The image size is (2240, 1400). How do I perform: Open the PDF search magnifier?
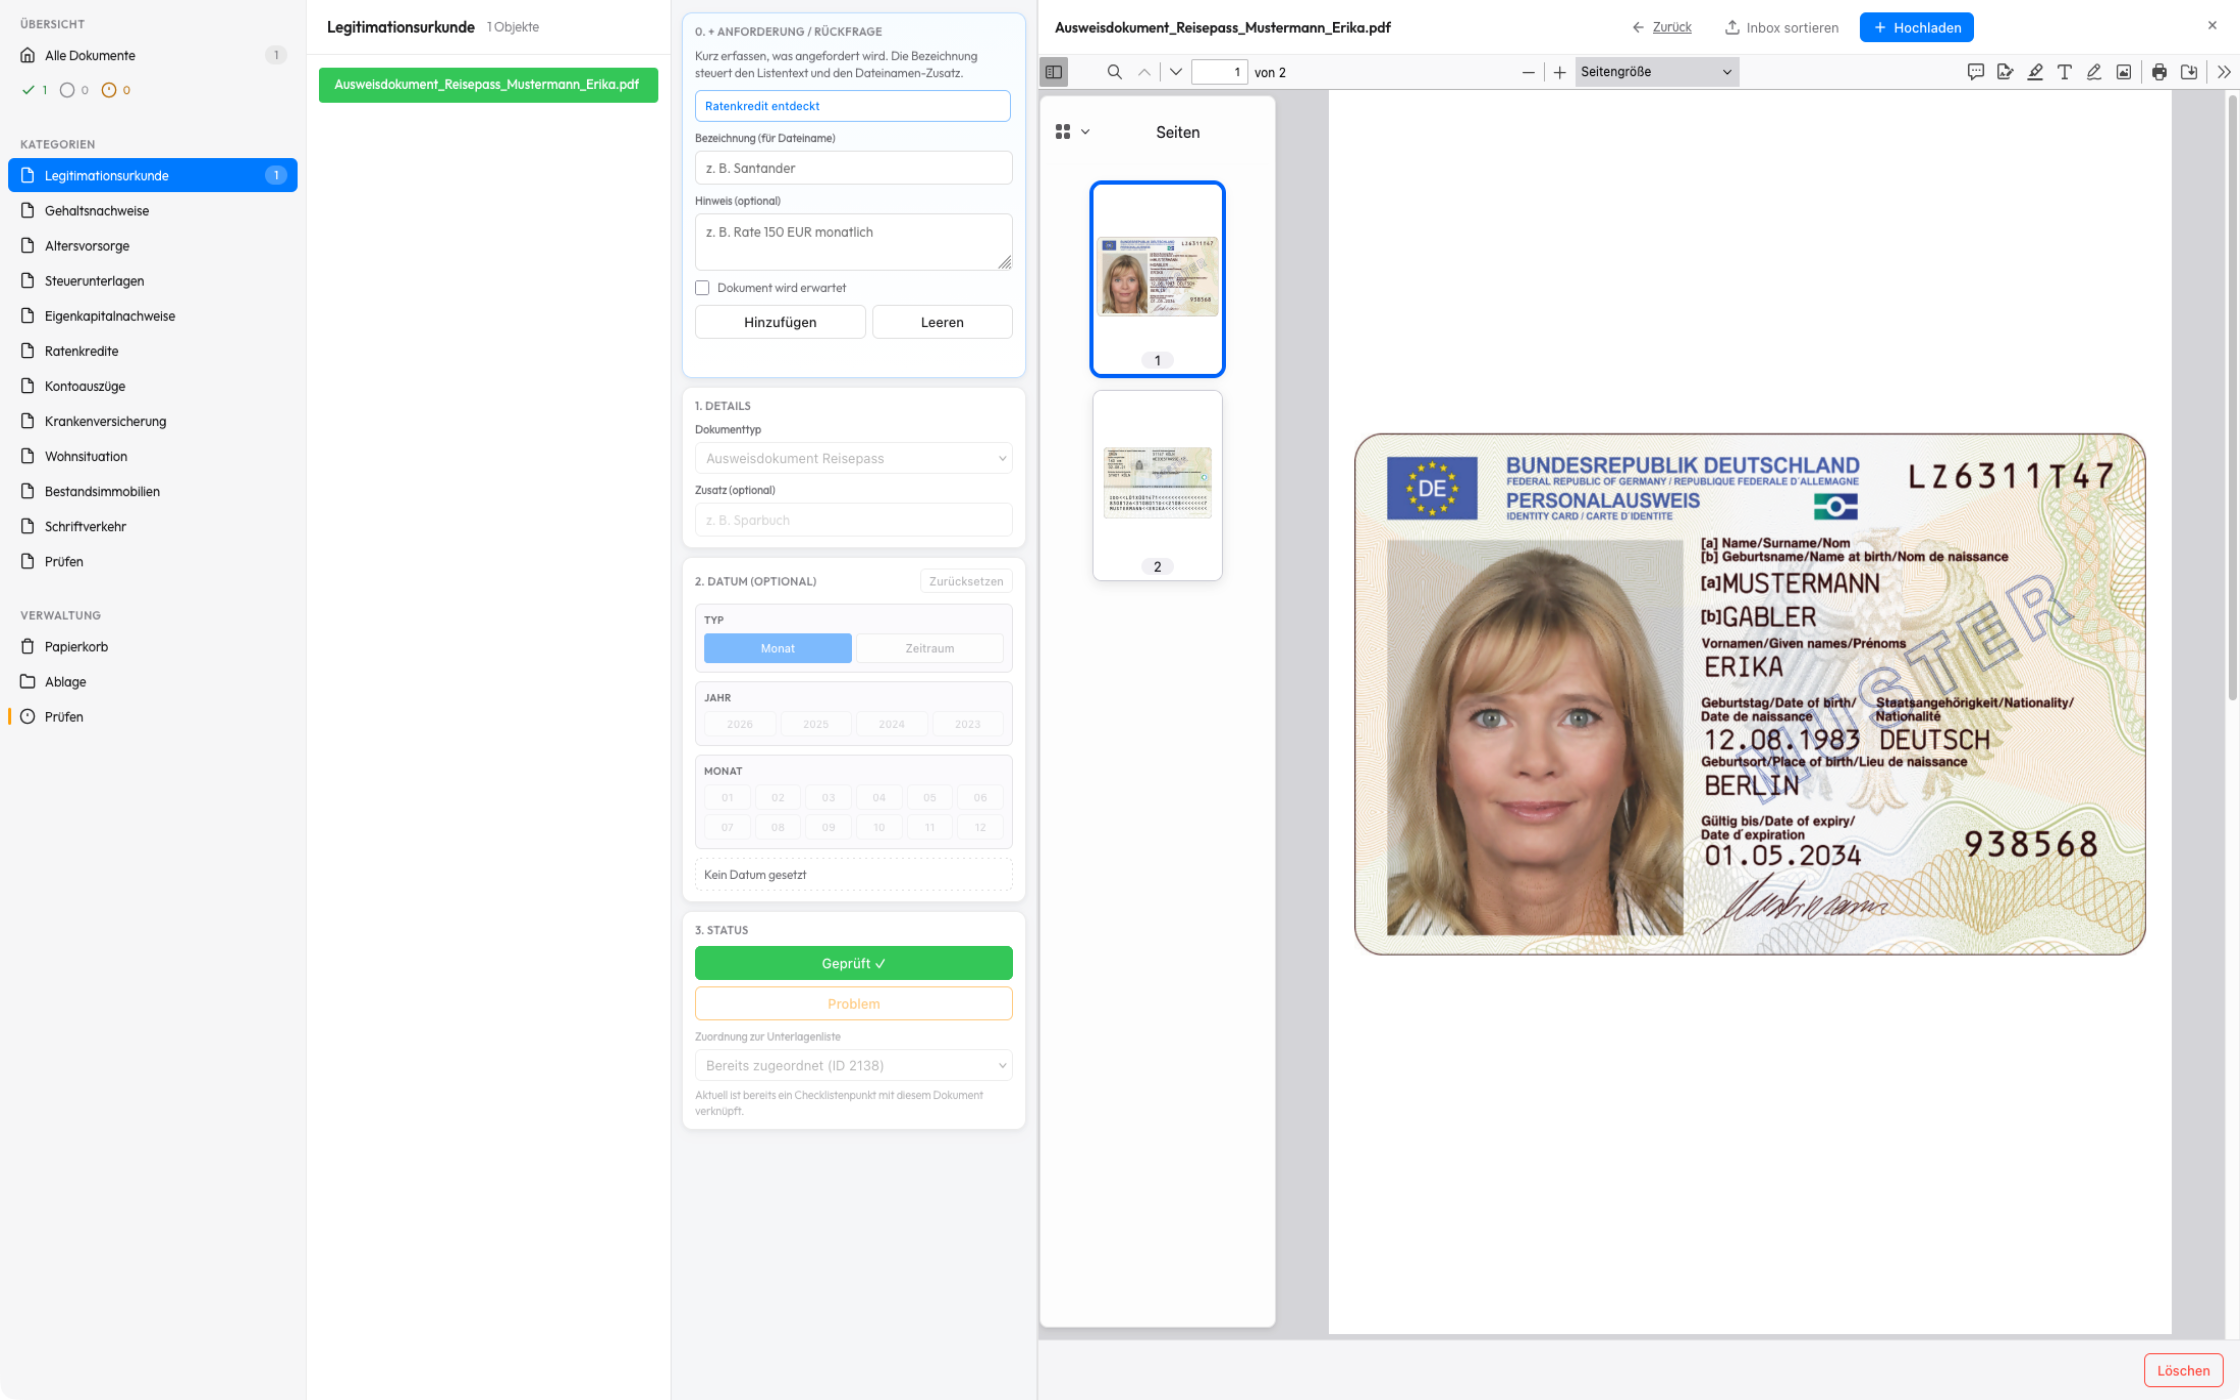tap(1114, 72)
